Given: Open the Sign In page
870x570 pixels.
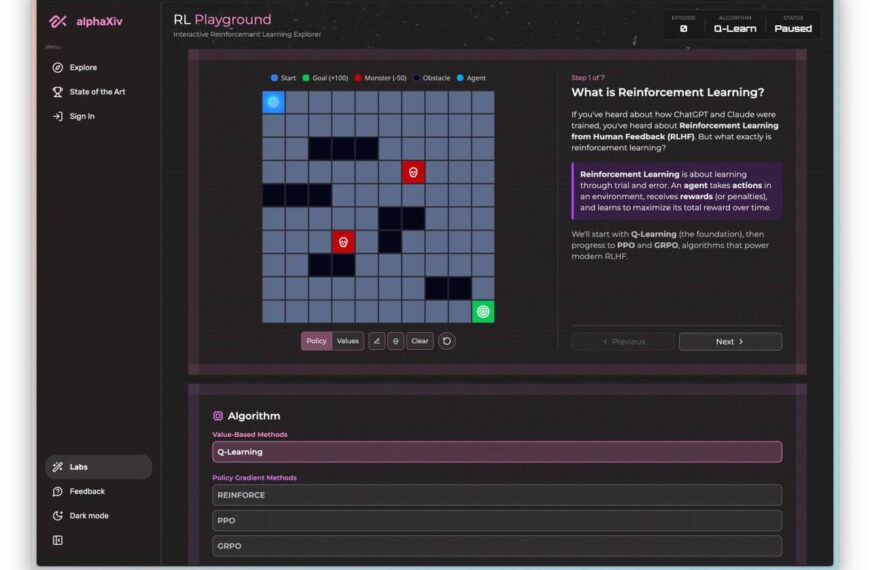Looking at the screenshot, I should (82, 116).
